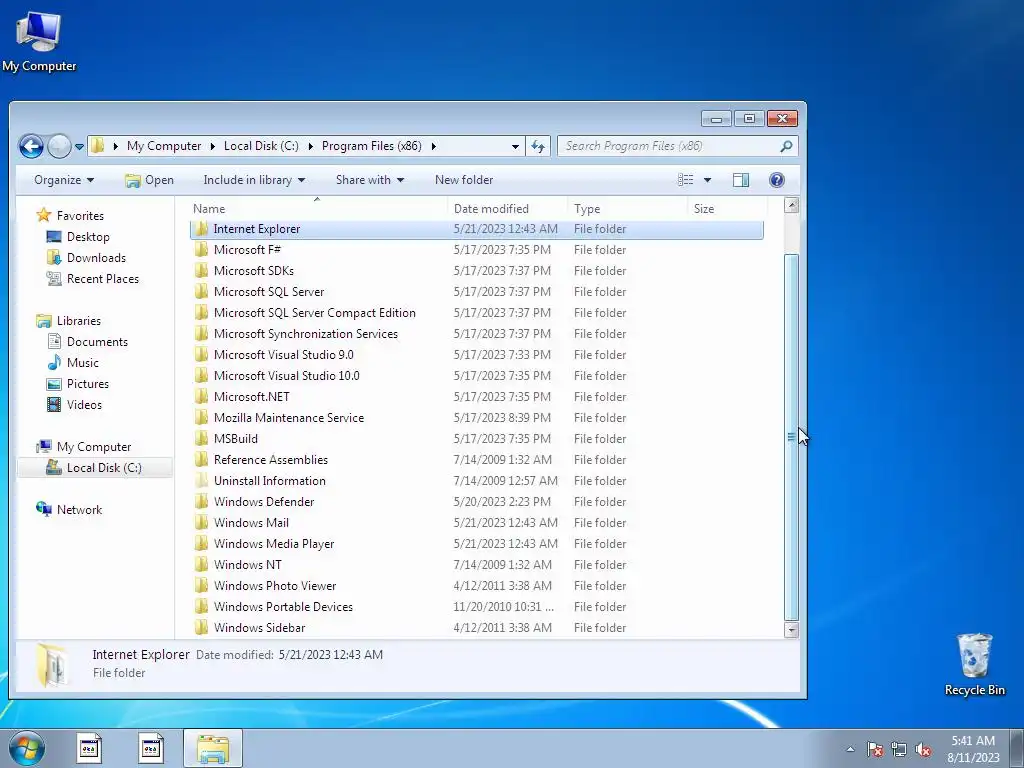Open the recent pages dropdown arrow
This screenshot has height=768, width=1024.
pos(80,147)
